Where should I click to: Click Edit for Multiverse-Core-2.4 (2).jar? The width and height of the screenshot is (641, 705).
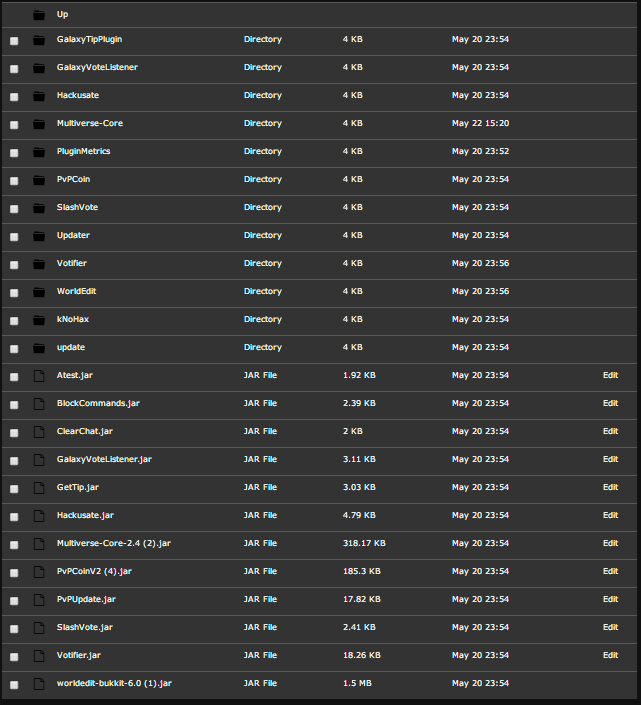[610, 543]
